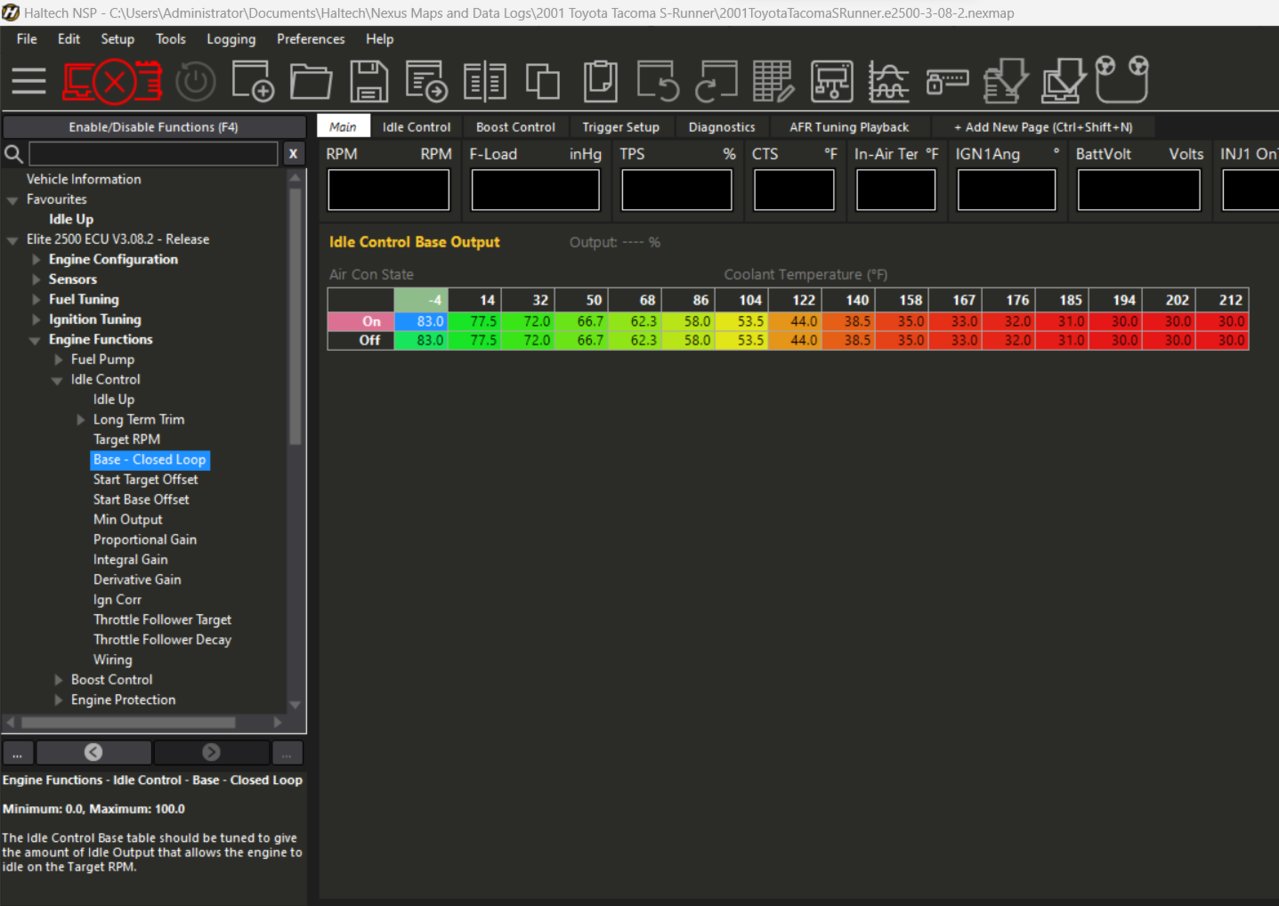
Task: Switch to the Trigger Setup tab
Action: click(x=621, y=127)
